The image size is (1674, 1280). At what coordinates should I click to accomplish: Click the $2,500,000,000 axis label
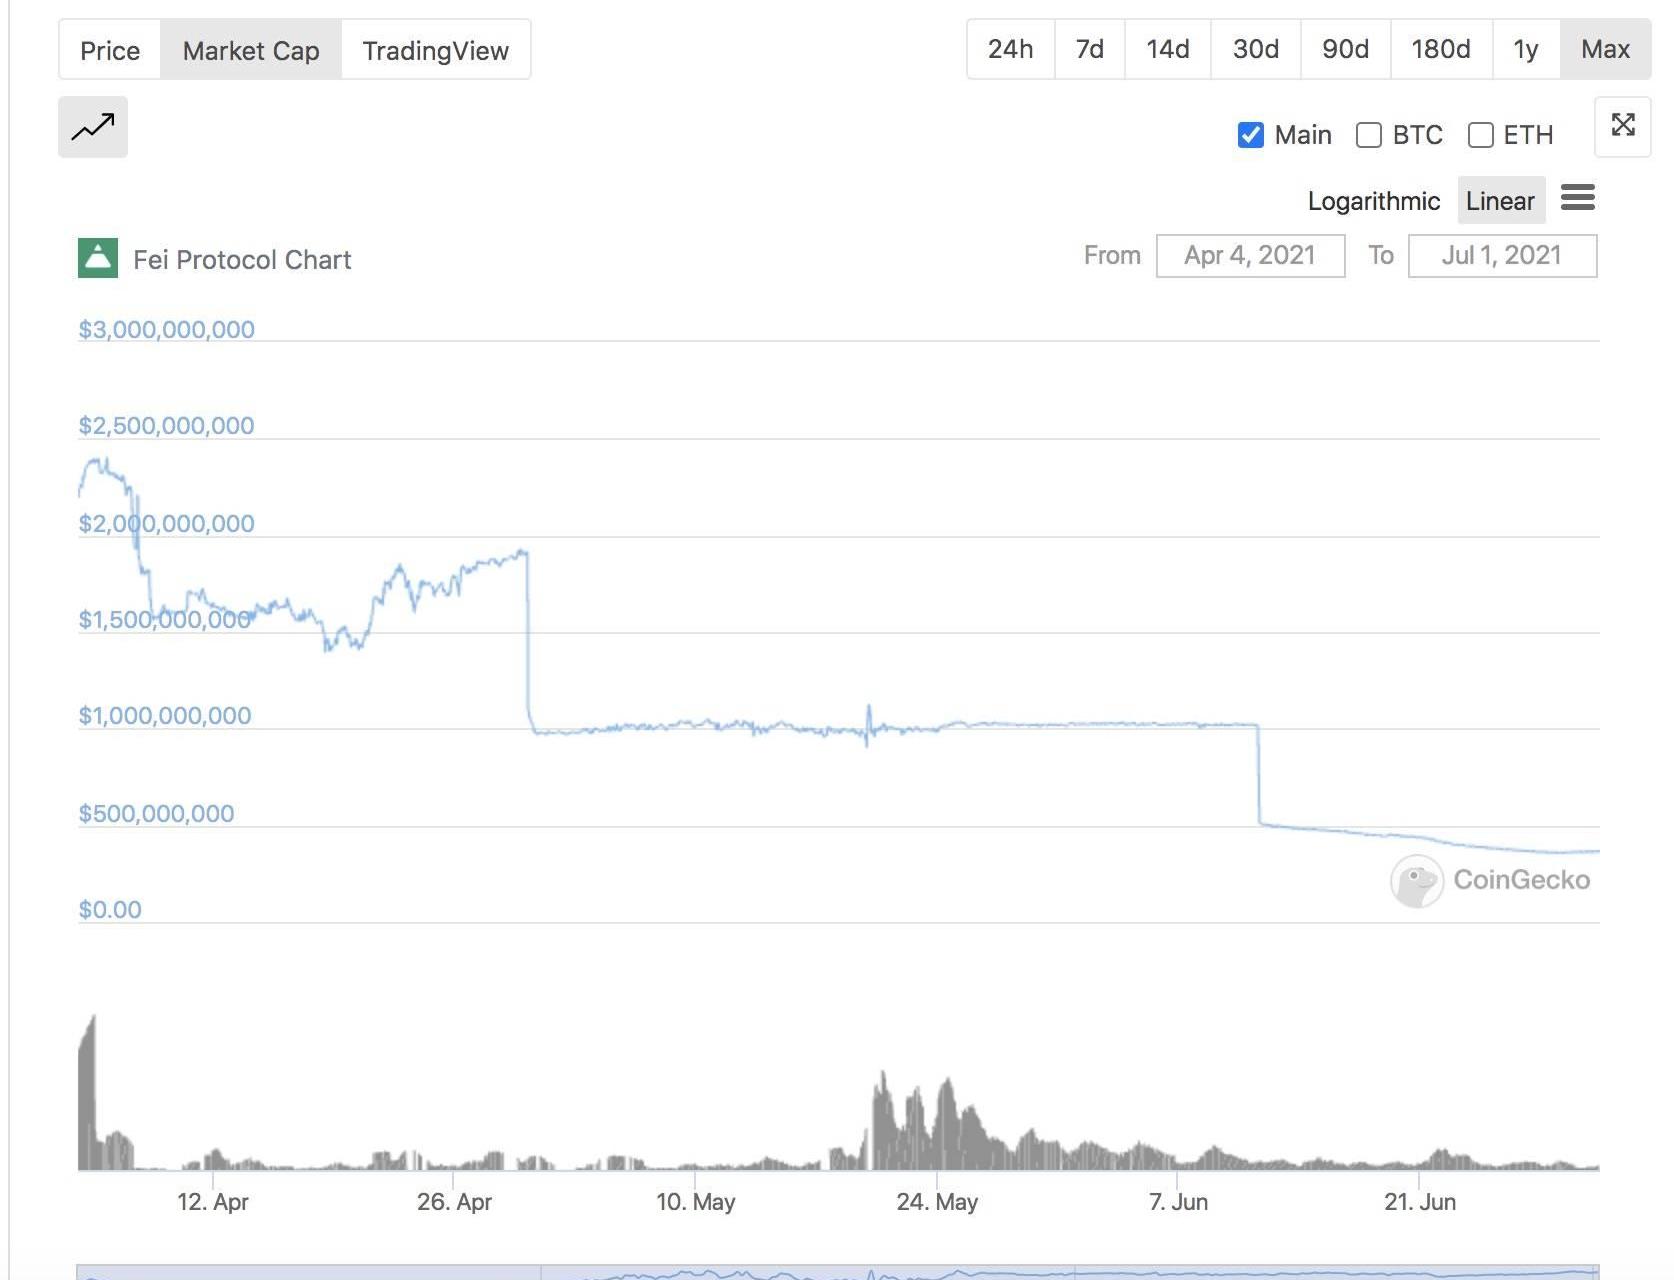(x=167, y=425)
